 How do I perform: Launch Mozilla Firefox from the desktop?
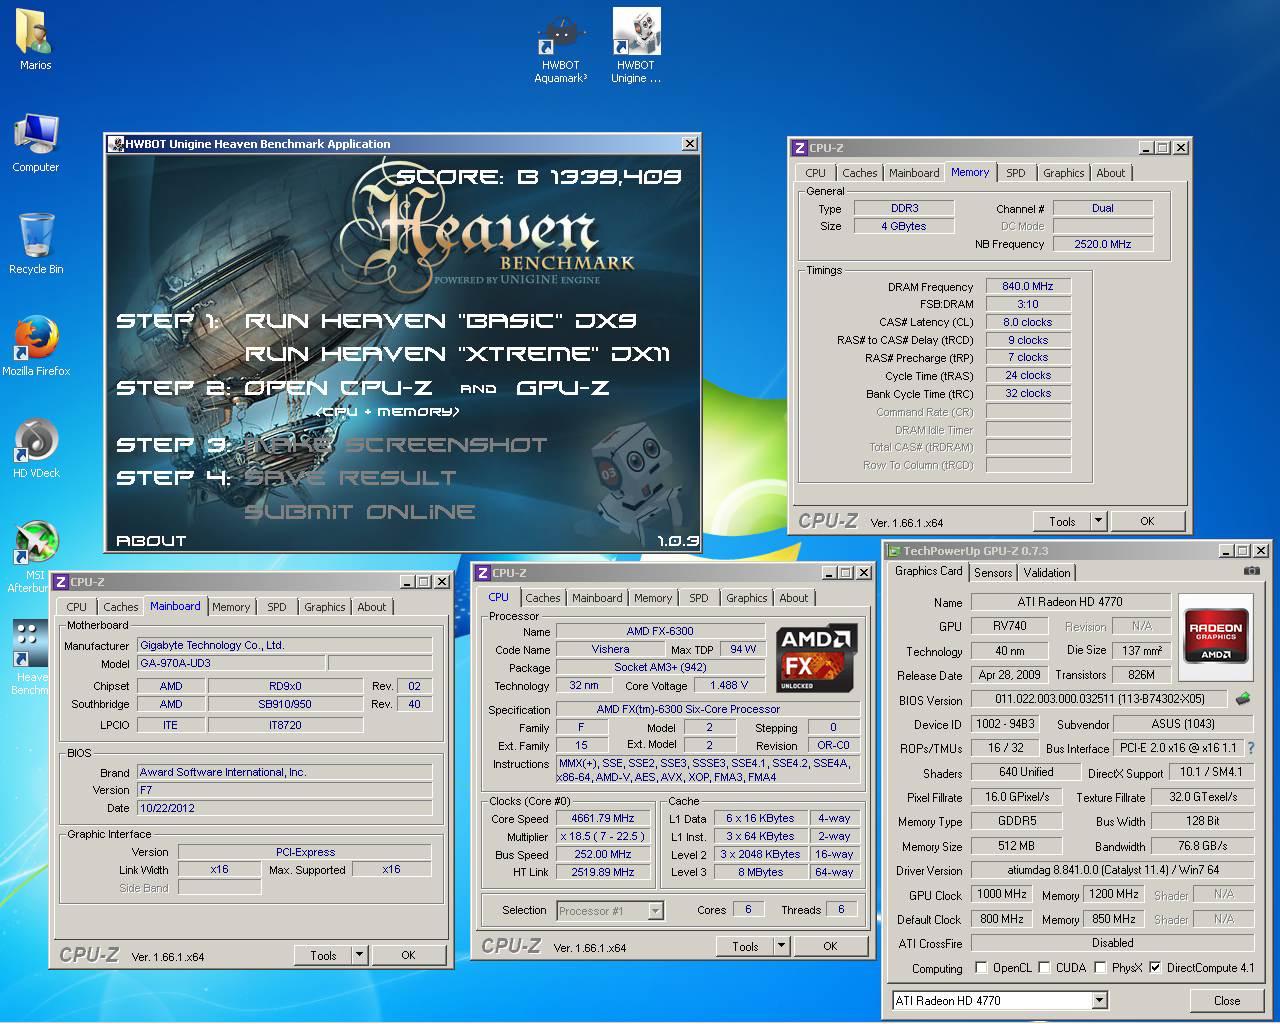click(x=36, y=347)
